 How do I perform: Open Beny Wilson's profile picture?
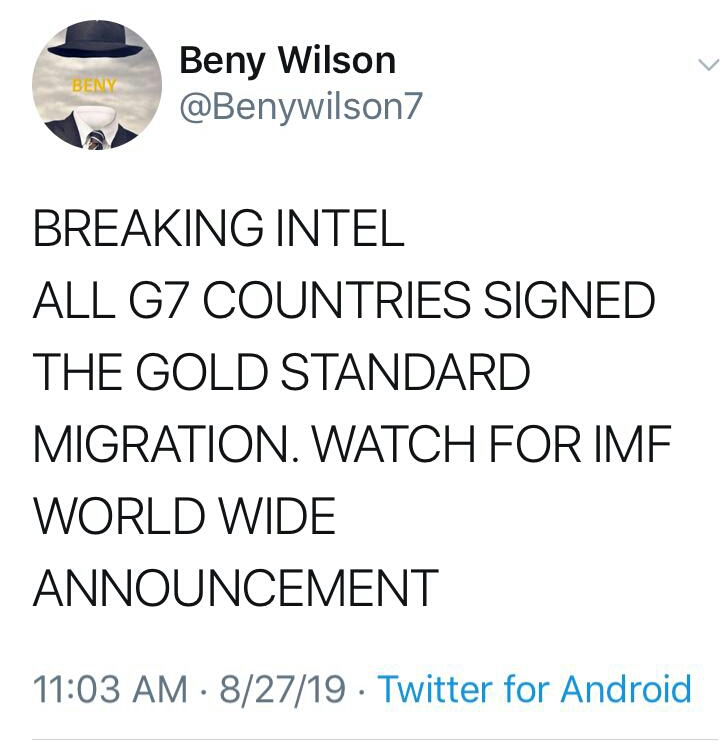pyautogui.click(x=97, y=86)
